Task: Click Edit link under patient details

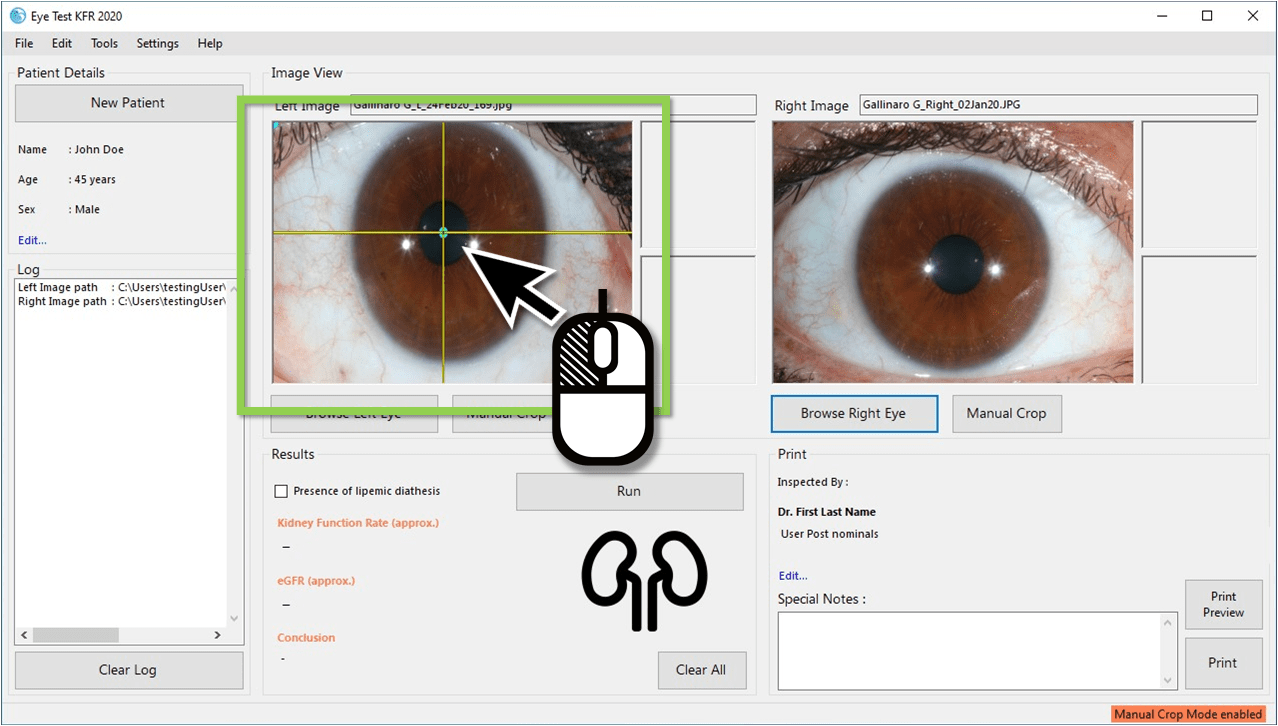Action: point(32,240)
